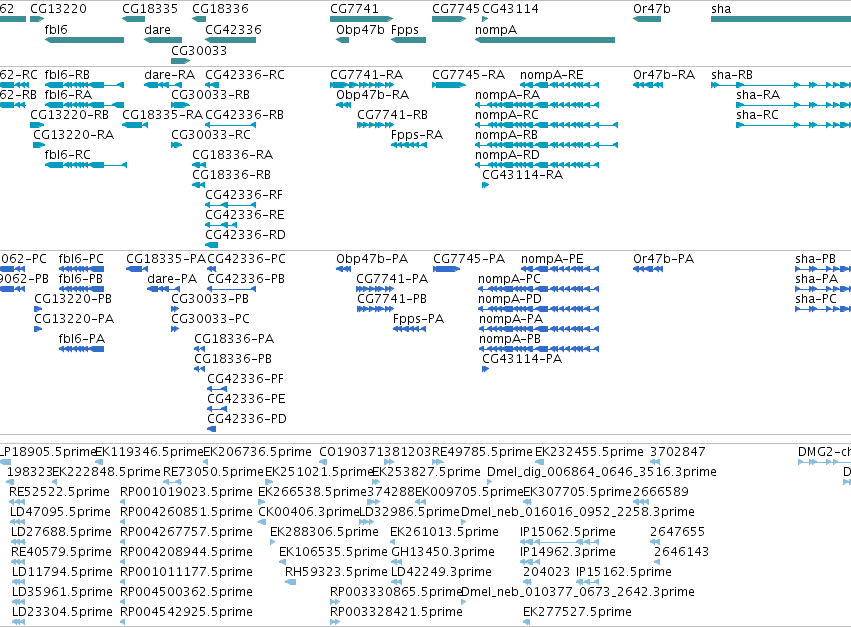
Task: Open protein nompA-PB
Action: 510,339
